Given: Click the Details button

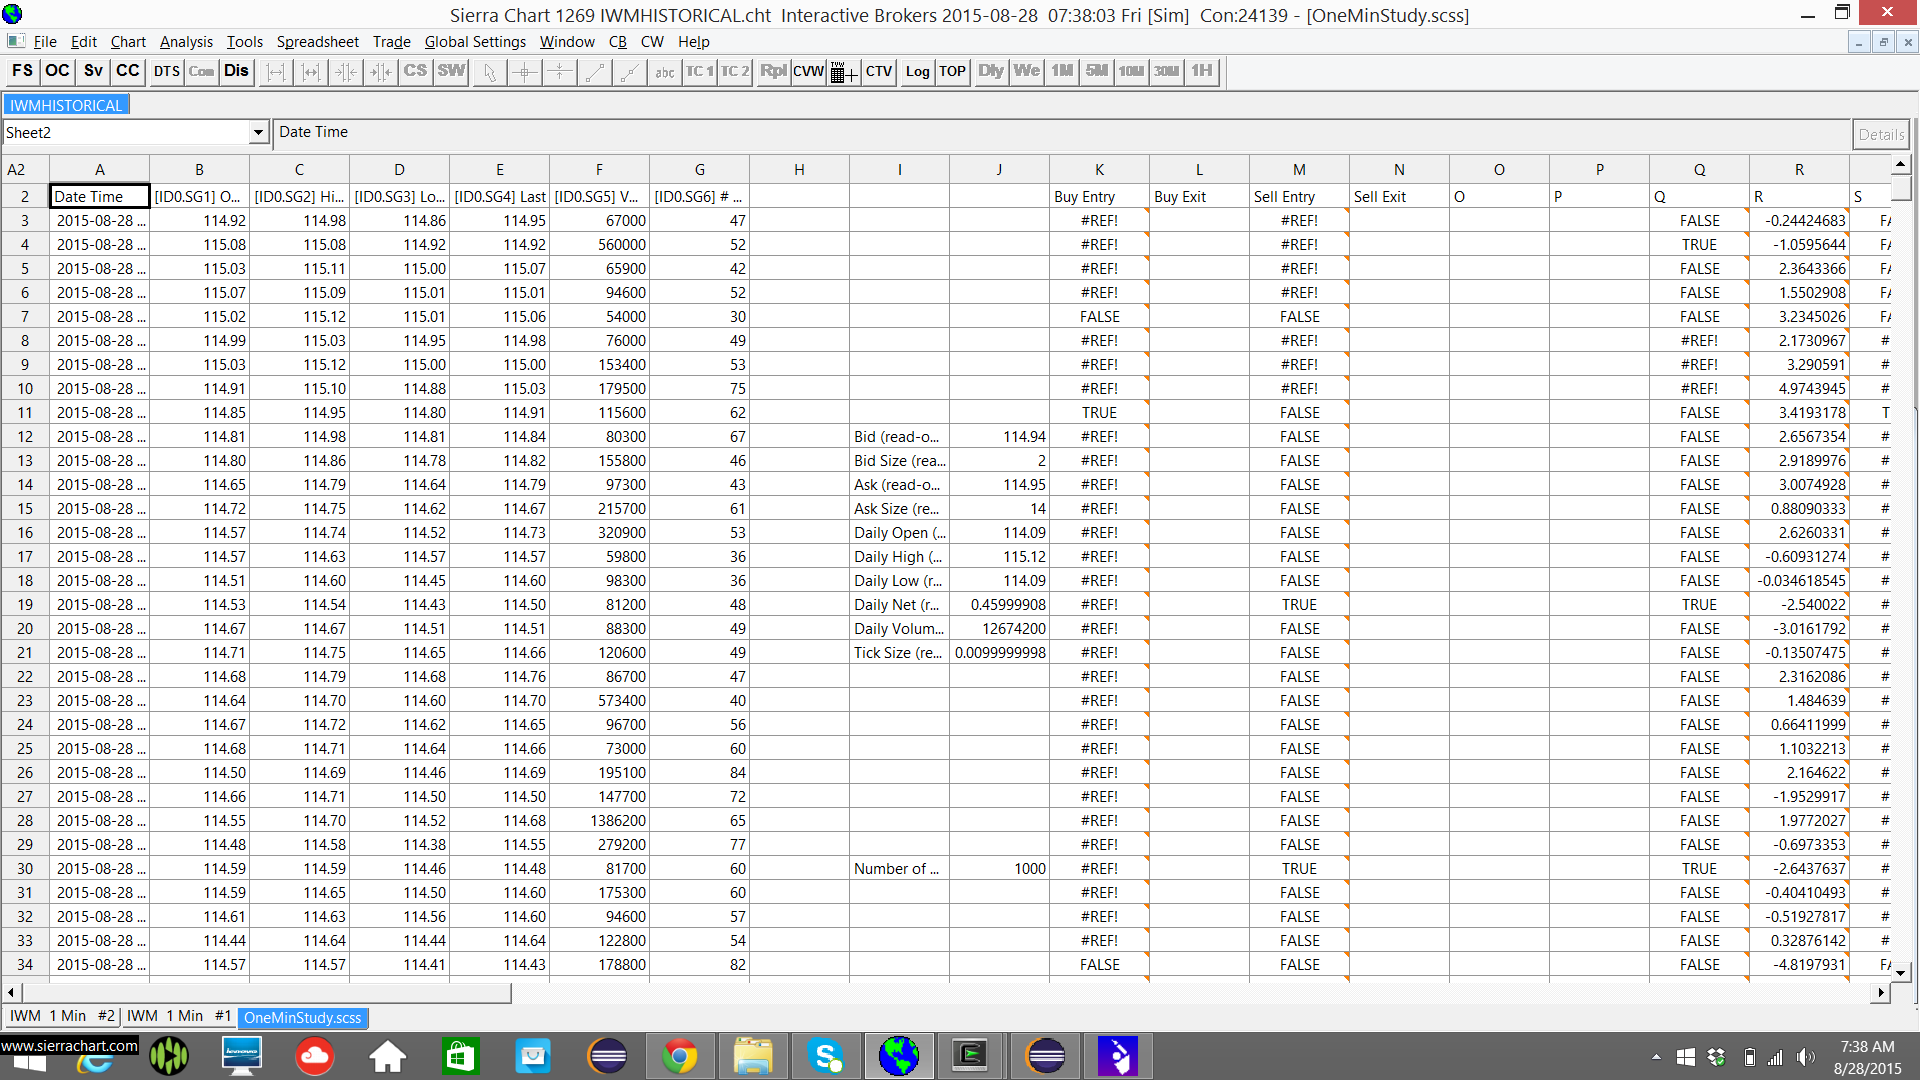Looking at the screenshot, I should 1880,134.
